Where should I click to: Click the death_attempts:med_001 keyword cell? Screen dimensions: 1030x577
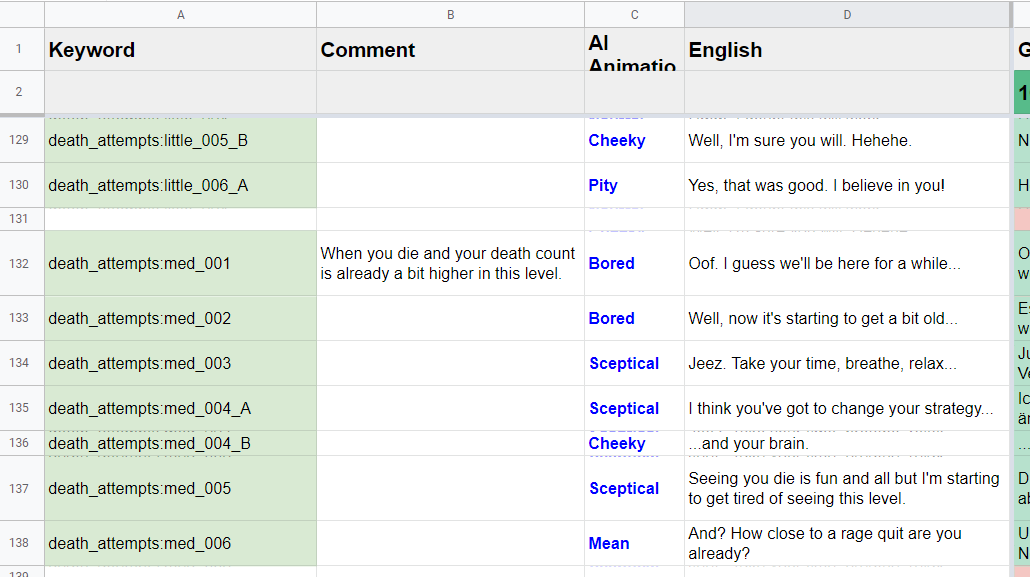(x=180, y=264)
